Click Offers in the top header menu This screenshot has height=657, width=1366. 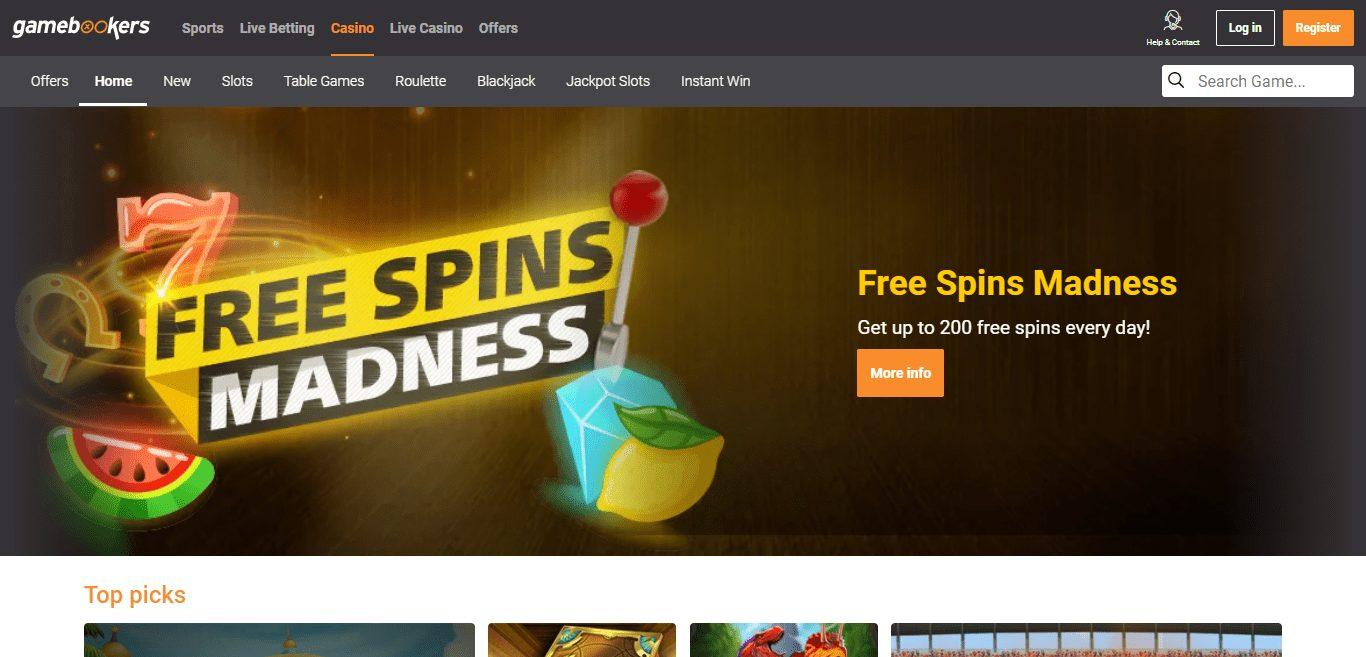pos(498,28)
